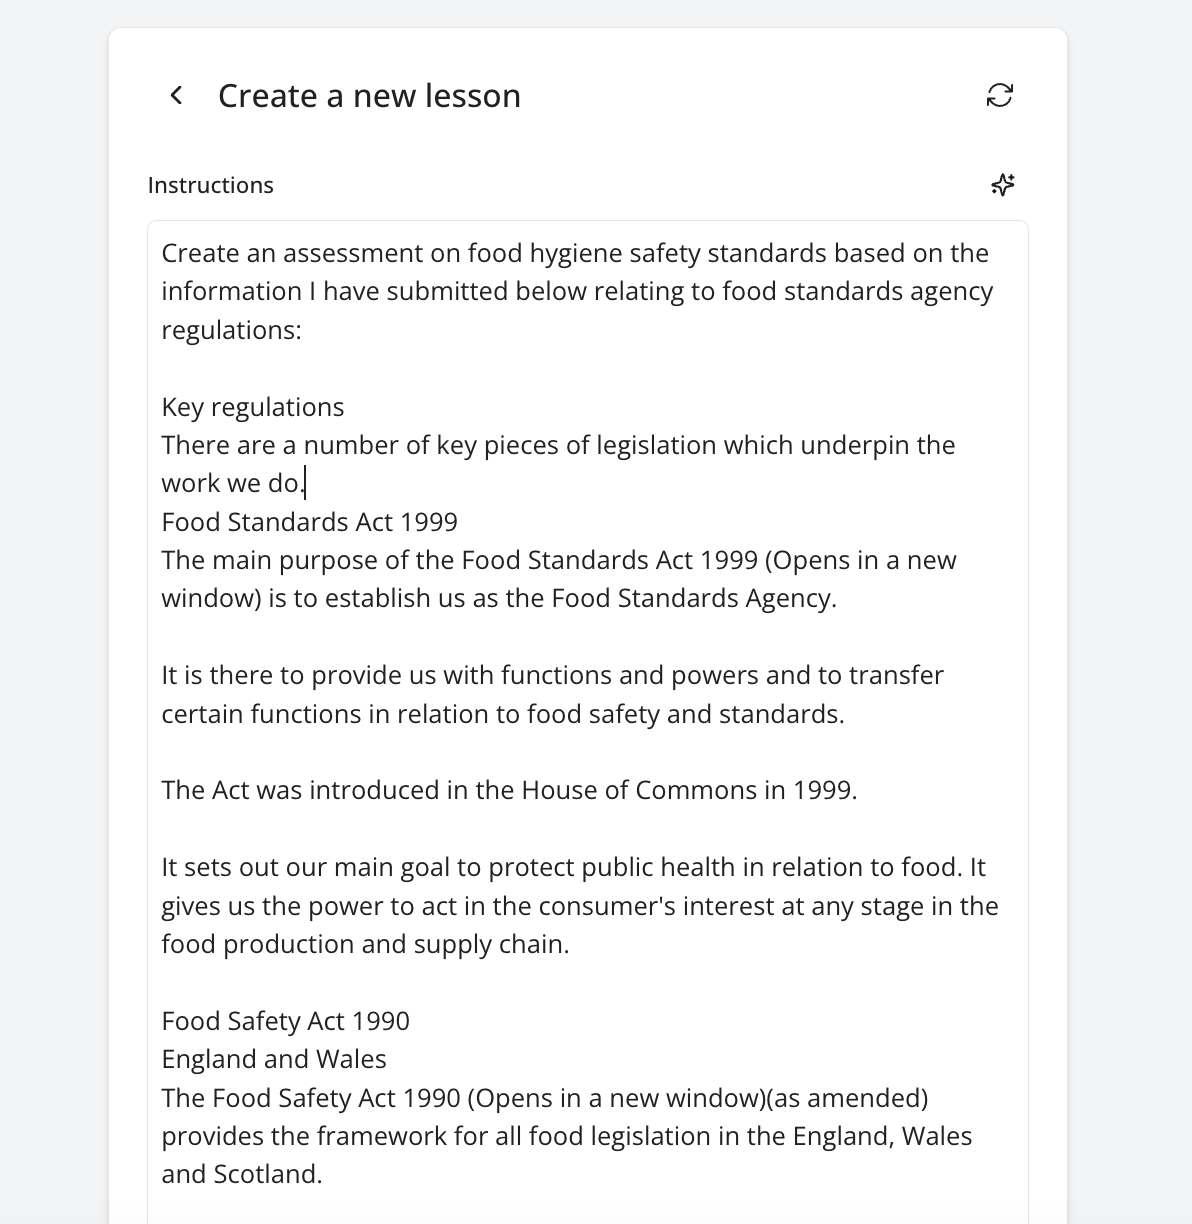
Task: Click the line starting 'It is there to provide'
Action: pos(552,675)
